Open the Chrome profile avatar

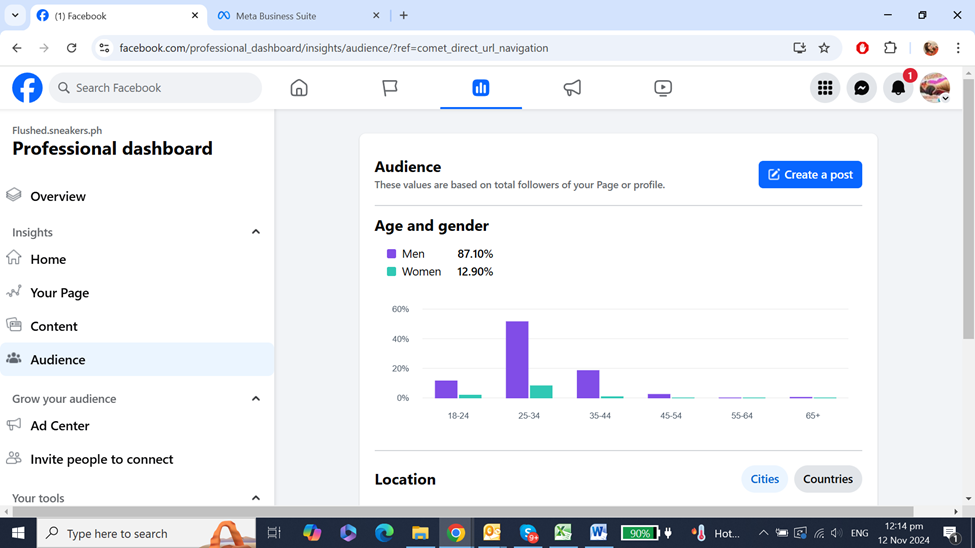click(x=931, y=48)
